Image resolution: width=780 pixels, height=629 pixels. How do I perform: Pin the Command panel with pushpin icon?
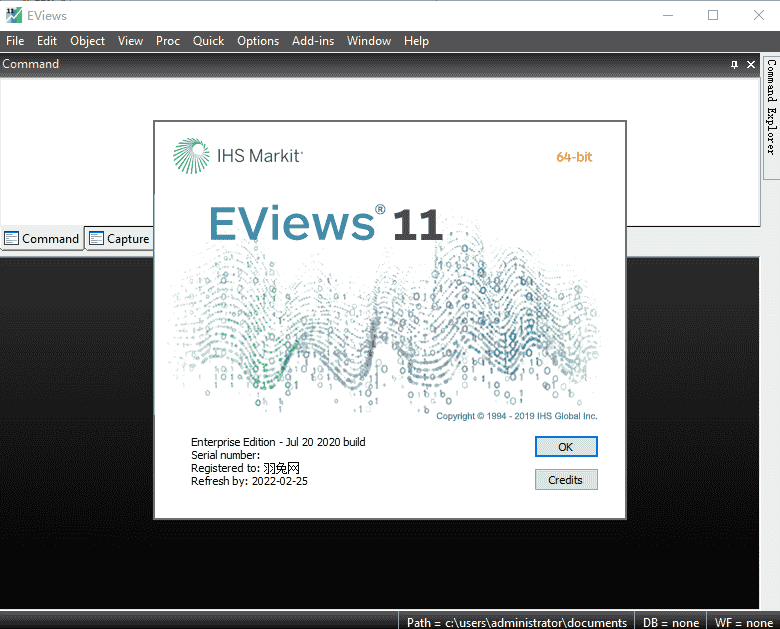(735, 64)
